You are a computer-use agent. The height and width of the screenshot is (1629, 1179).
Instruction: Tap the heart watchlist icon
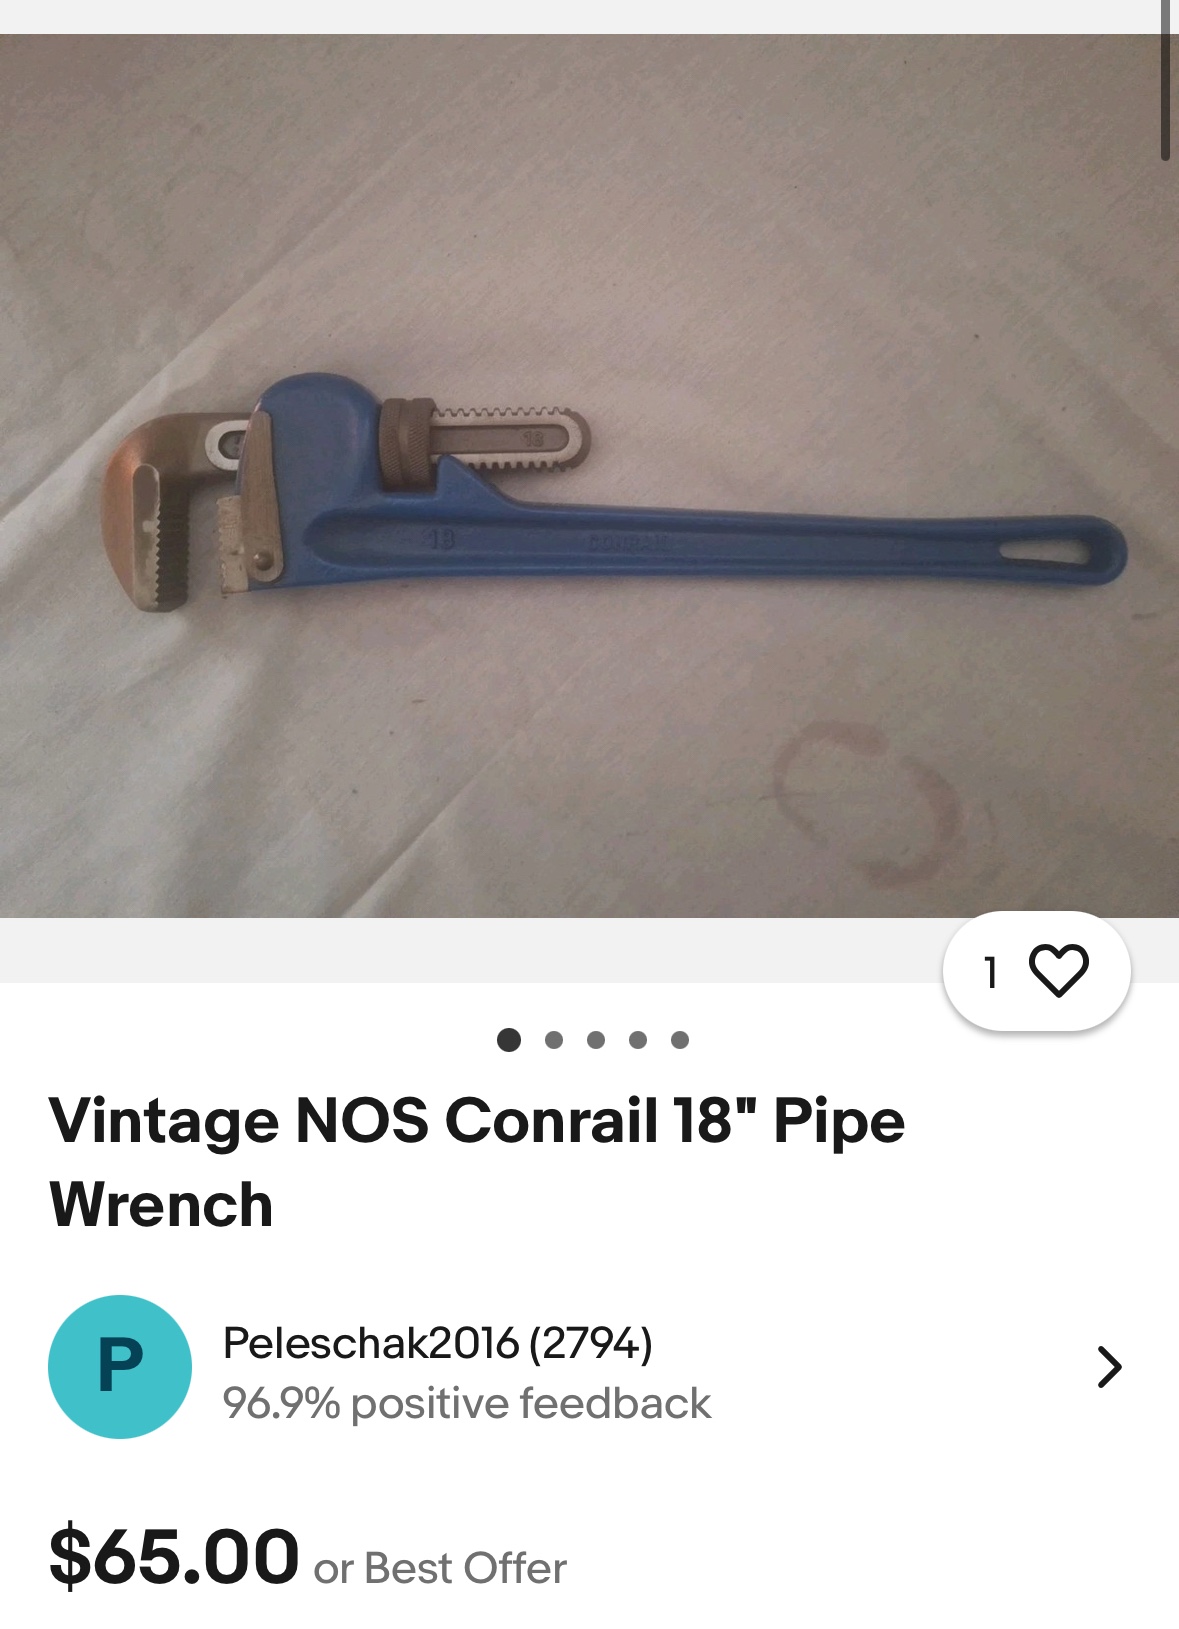1058,971
